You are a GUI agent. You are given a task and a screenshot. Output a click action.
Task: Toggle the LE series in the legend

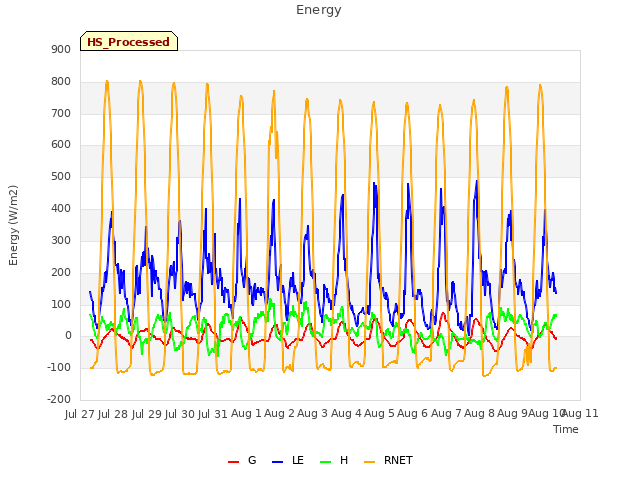288,460
